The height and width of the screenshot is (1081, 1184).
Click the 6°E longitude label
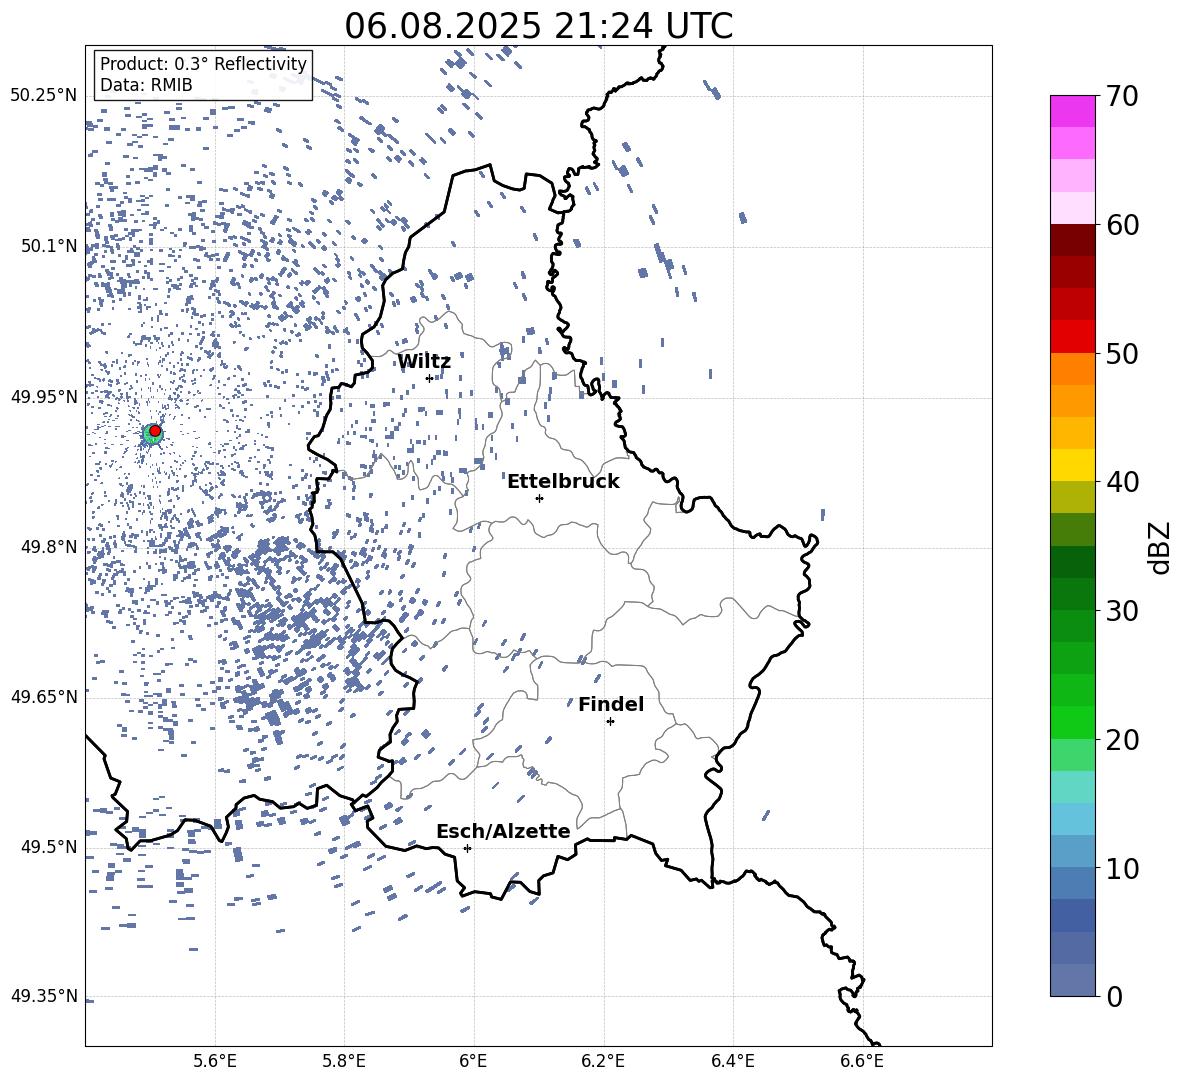tap(473, 1061)
